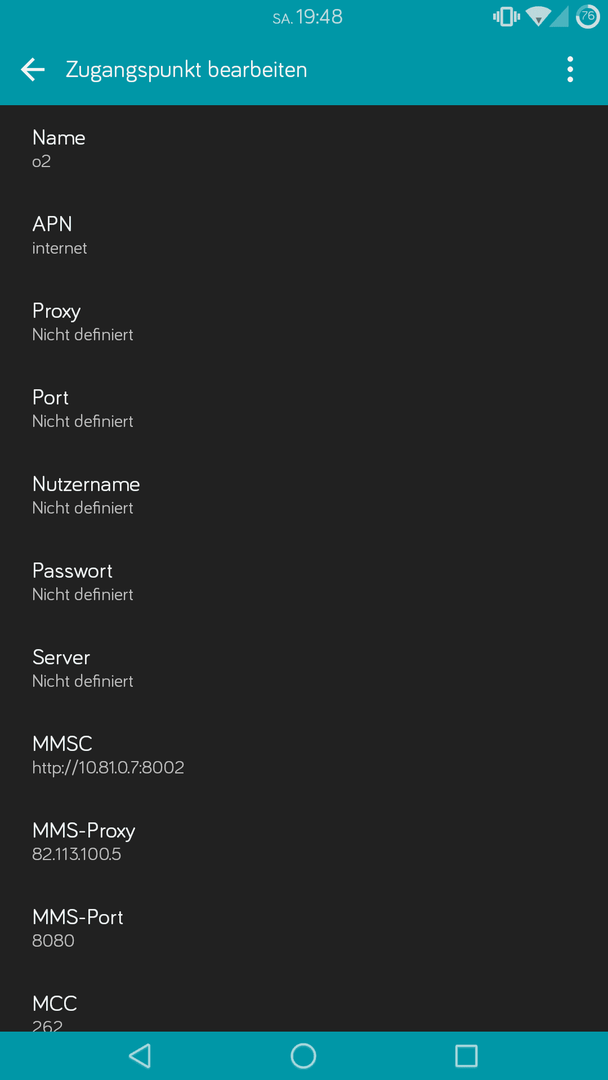
Task: Edit the MMS-Proxy address 82.113.100.5
Action: [304, 843]
